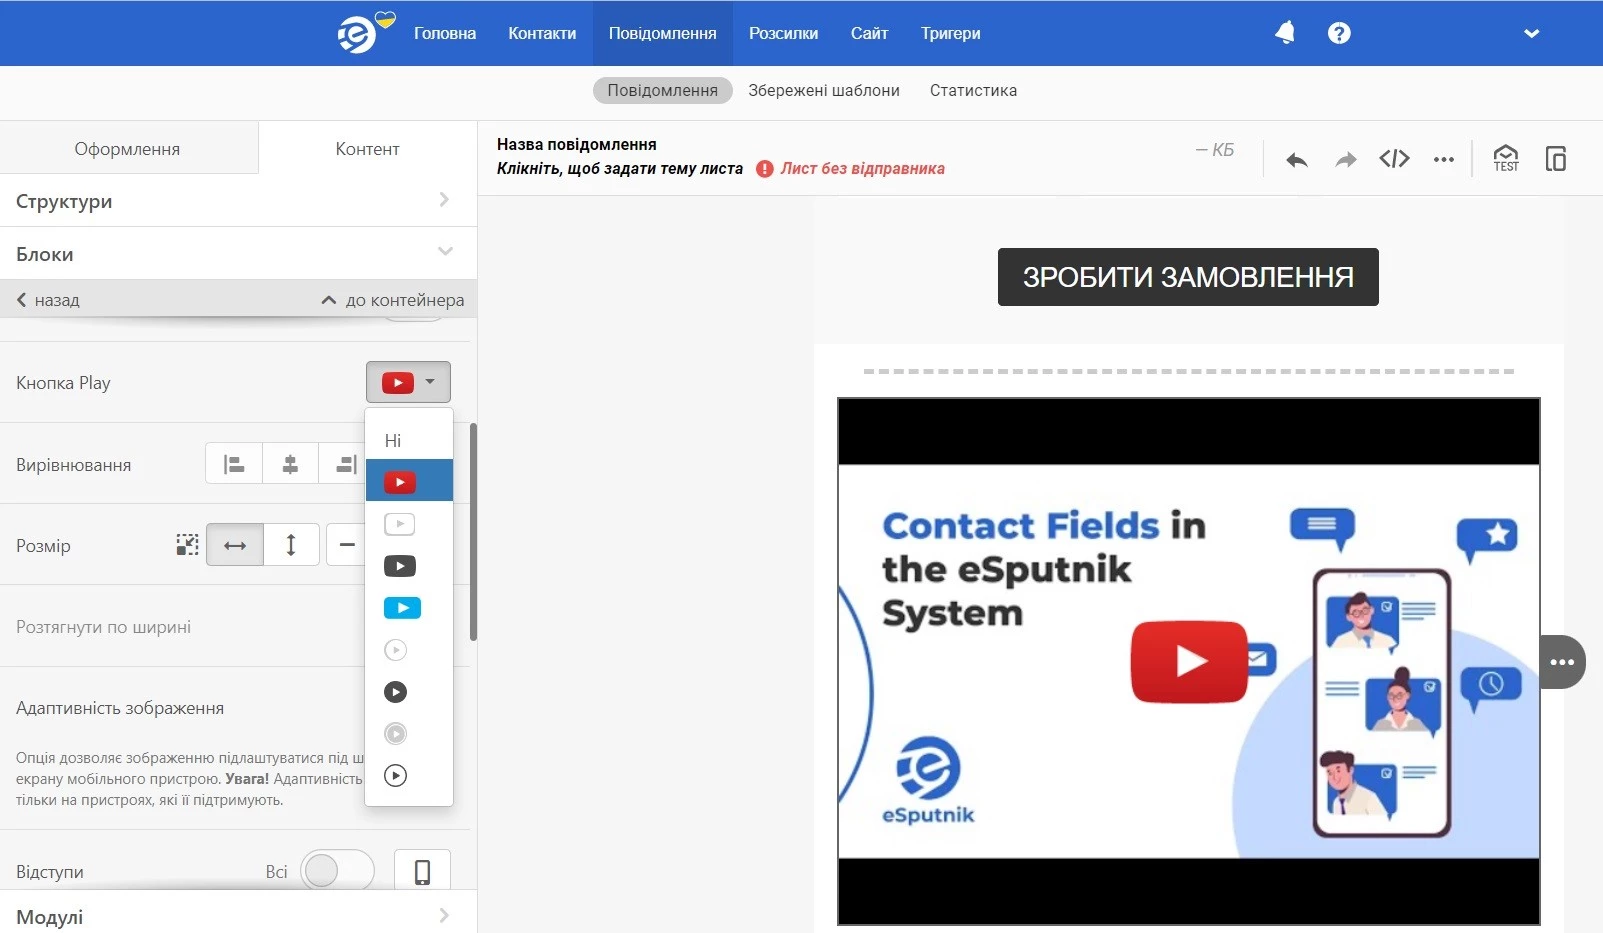1603x933 pixels.
Task: Click mobile paddings phone icon button
Action: 422,871
